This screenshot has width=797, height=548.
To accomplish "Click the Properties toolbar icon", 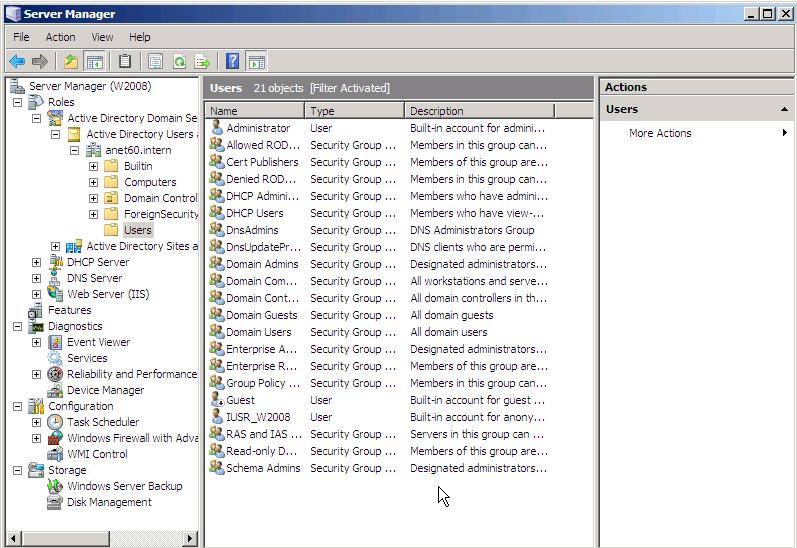I will coord(156,62).
